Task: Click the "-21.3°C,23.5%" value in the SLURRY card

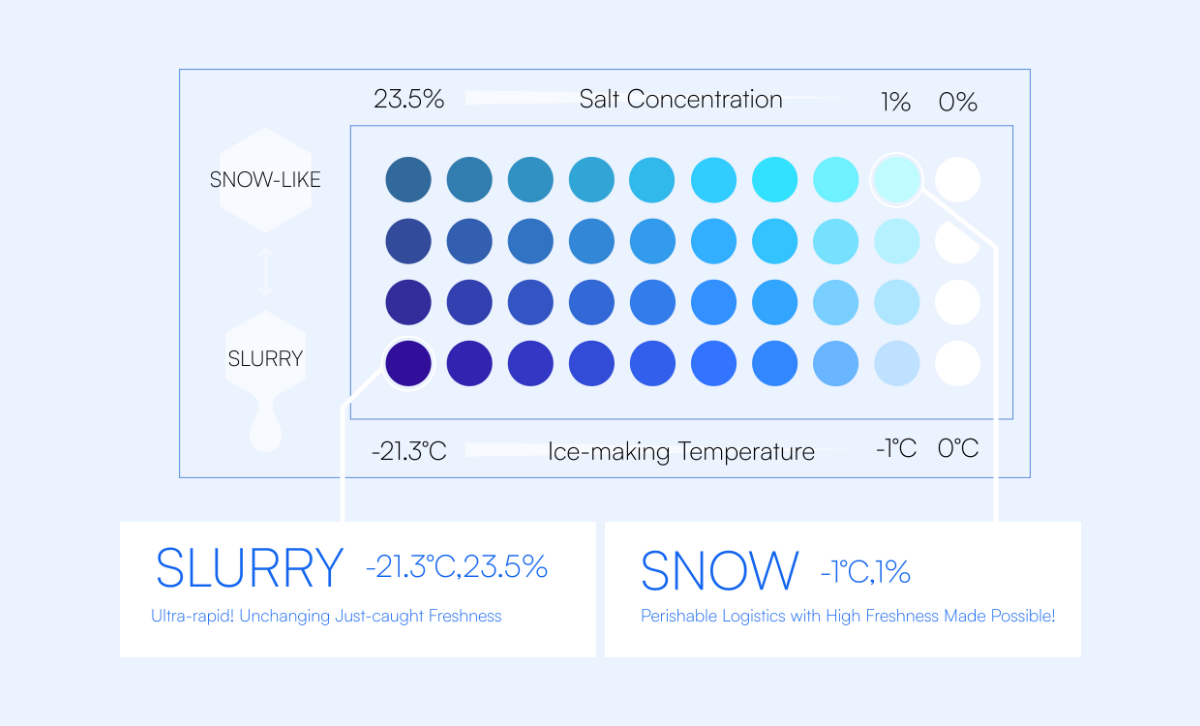Action: [456, 568]
